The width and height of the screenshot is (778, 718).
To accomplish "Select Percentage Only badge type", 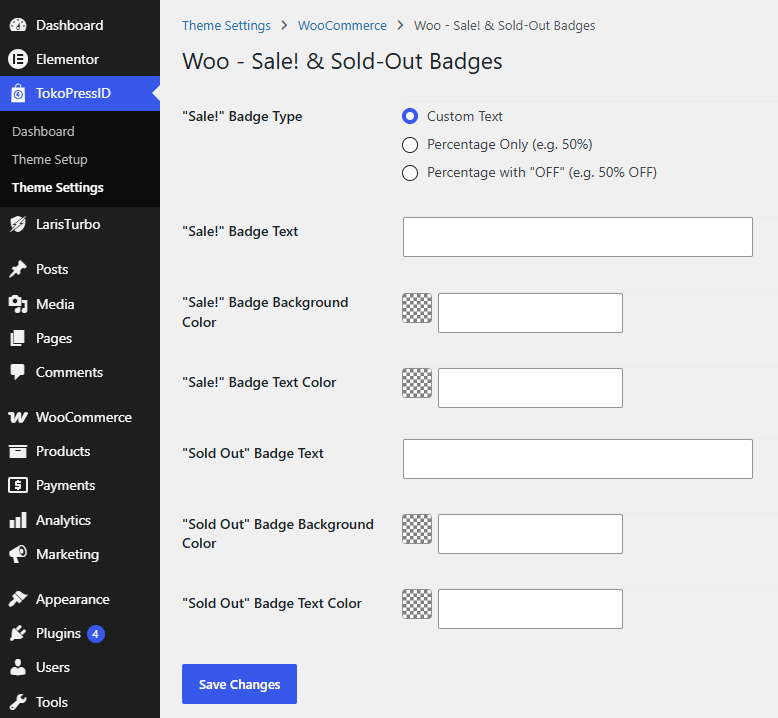I will click(x=410, y=145).
